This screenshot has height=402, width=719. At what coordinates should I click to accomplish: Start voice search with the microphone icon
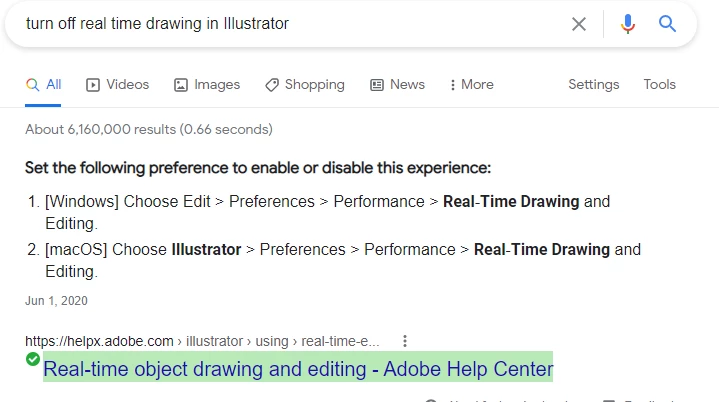628,24
